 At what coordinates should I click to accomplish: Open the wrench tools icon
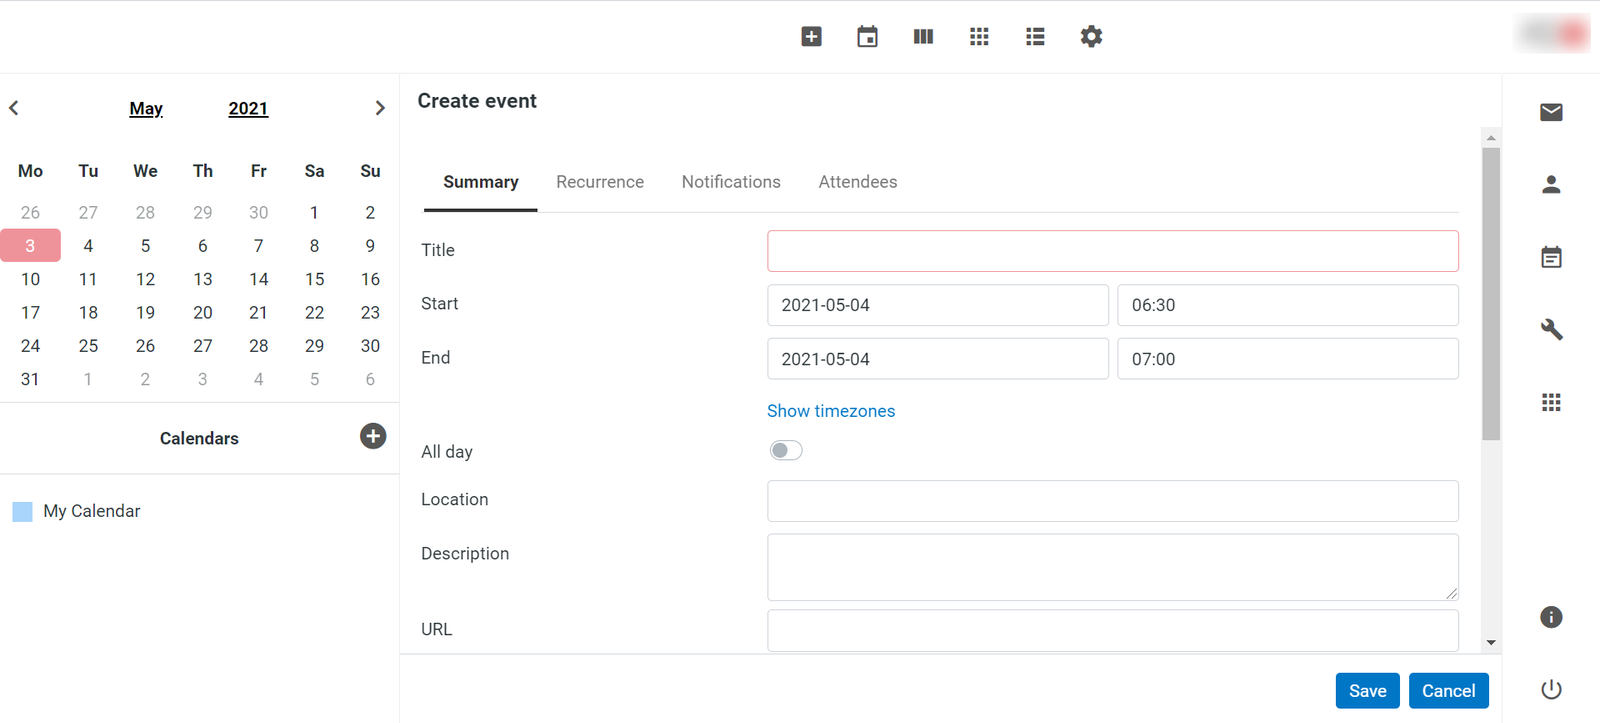click(1551, 329)
